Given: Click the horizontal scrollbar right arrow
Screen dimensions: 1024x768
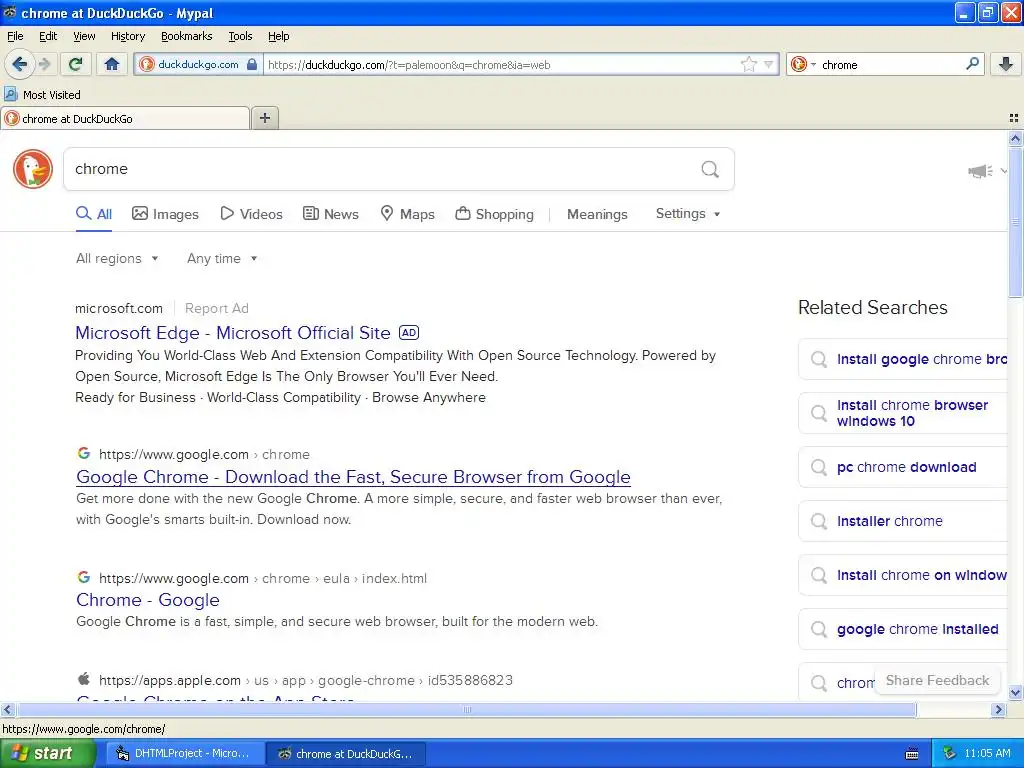Looking at the screenshot, I should (x=999, y=709).
